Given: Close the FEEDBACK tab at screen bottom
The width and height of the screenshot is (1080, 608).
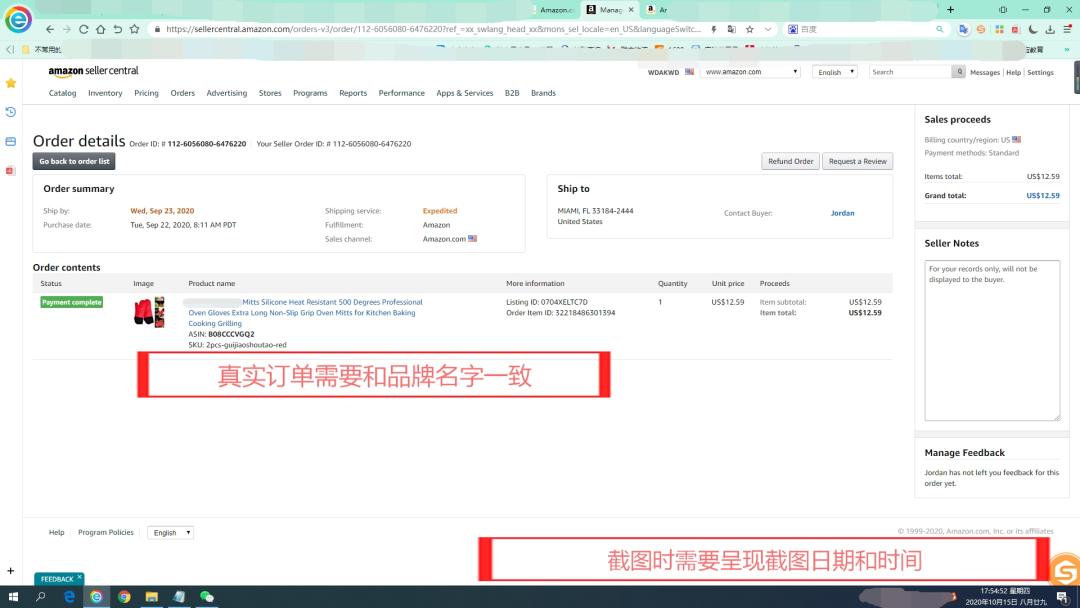Looking at the screenshot, I should click(x=78, y=578).
